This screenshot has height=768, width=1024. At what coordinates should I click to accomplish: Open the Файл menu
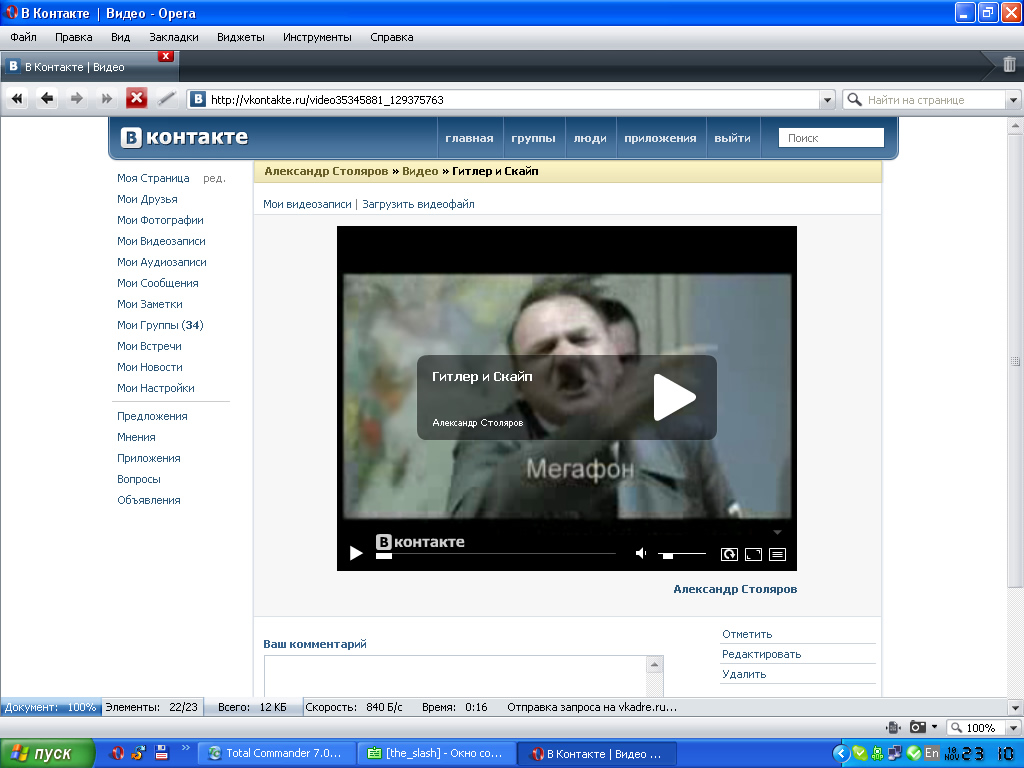24,37
